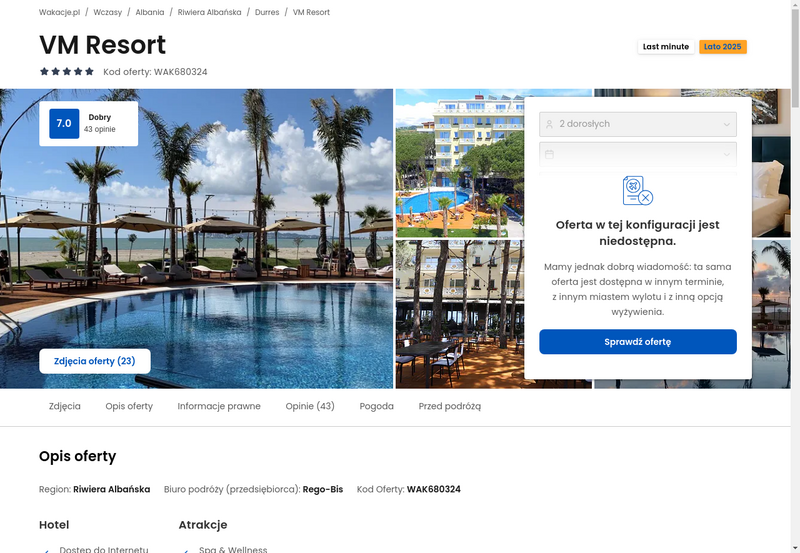This screenshot has height=553, width=800.
Task: Open the hotel building aerial photo thumbnail
Action: (460, 163)
